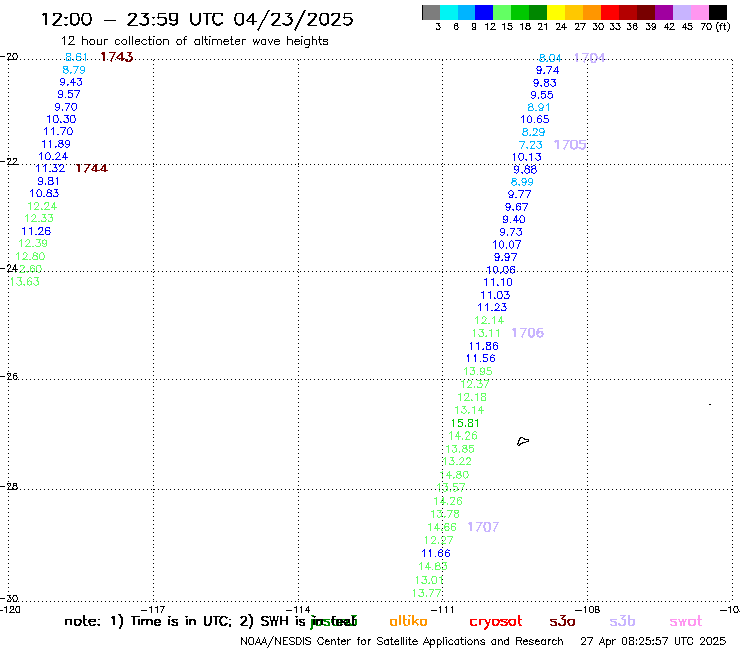Select the wave height '11.32'
This screenshot has width=740, height=650.
click(50, 168)
